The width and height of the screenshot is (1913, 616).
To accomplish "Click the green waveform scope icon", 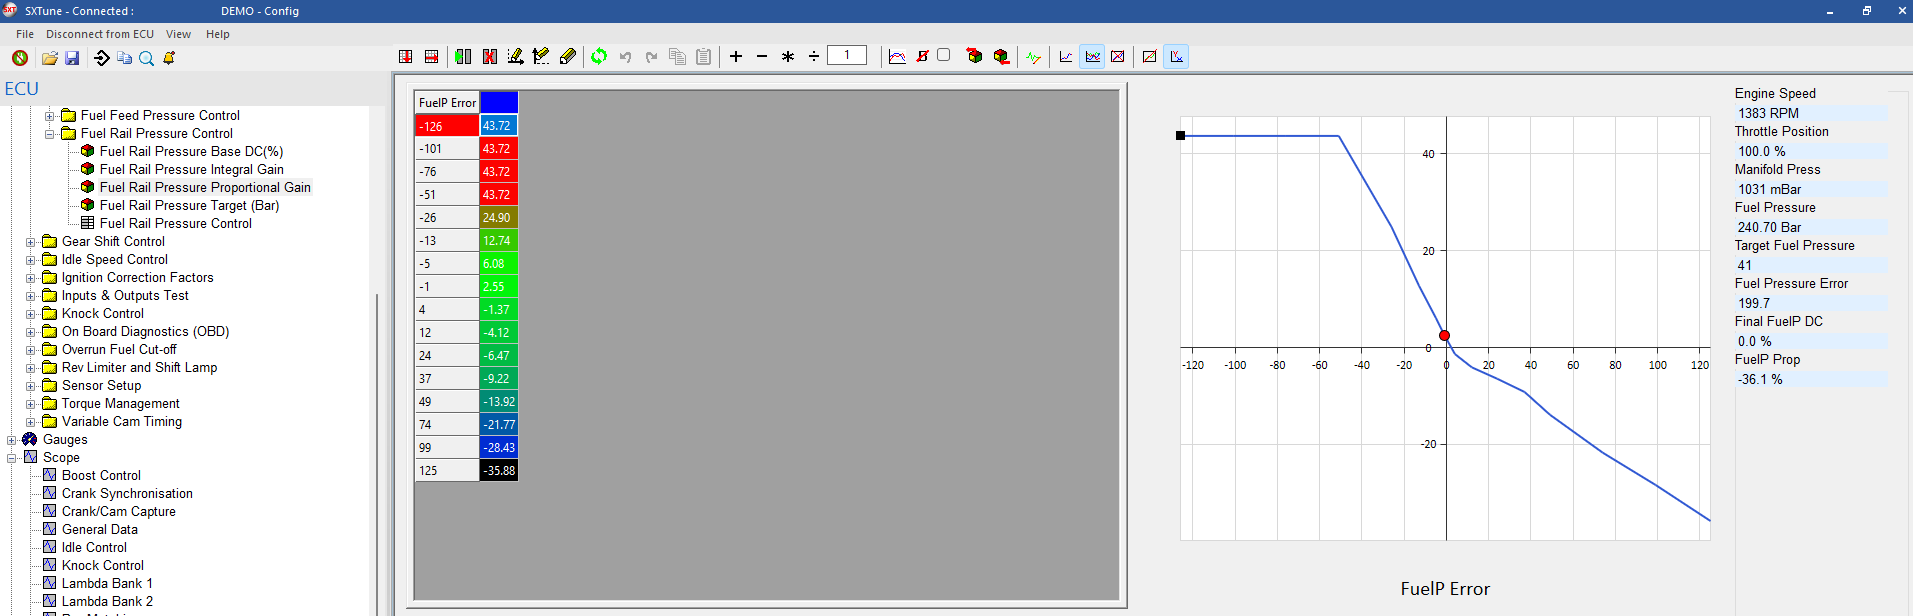I will (1033, 57).
